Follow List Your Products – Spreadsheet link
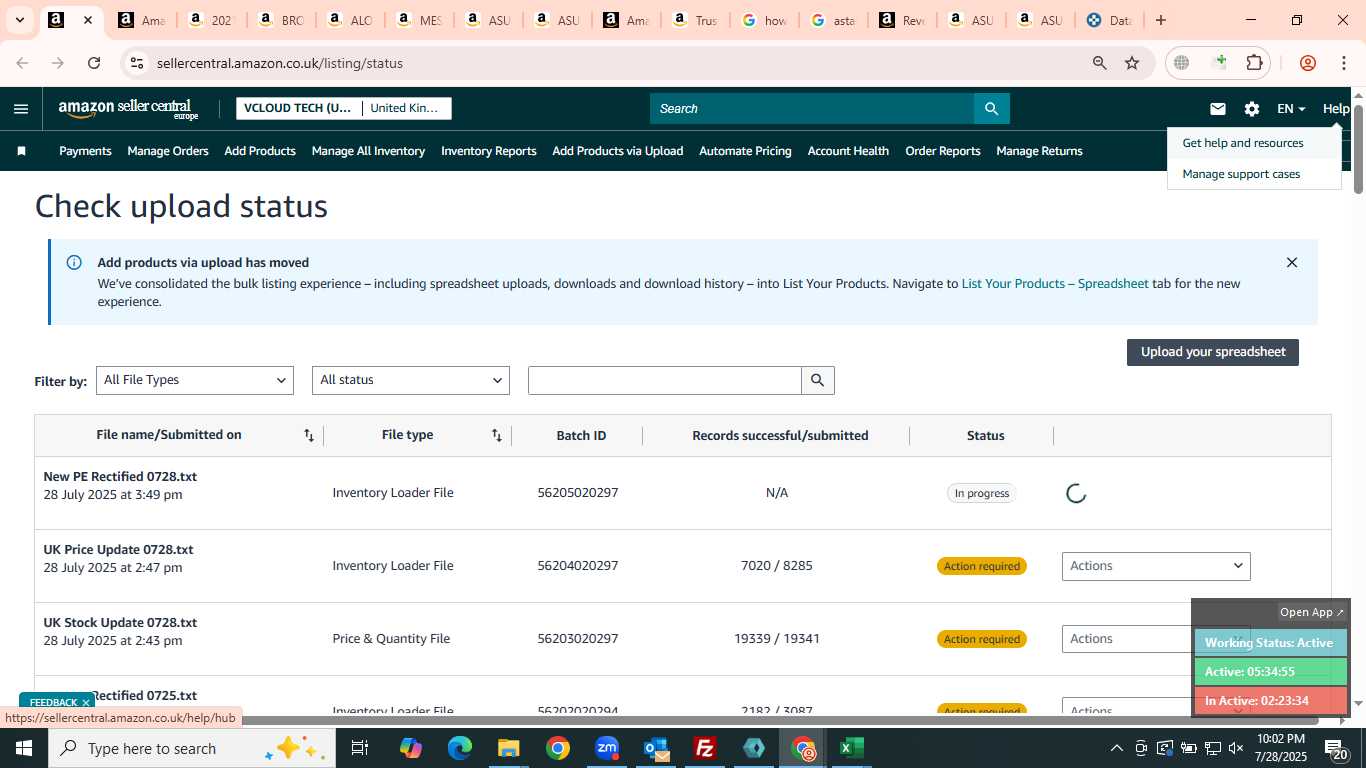 1055,284
